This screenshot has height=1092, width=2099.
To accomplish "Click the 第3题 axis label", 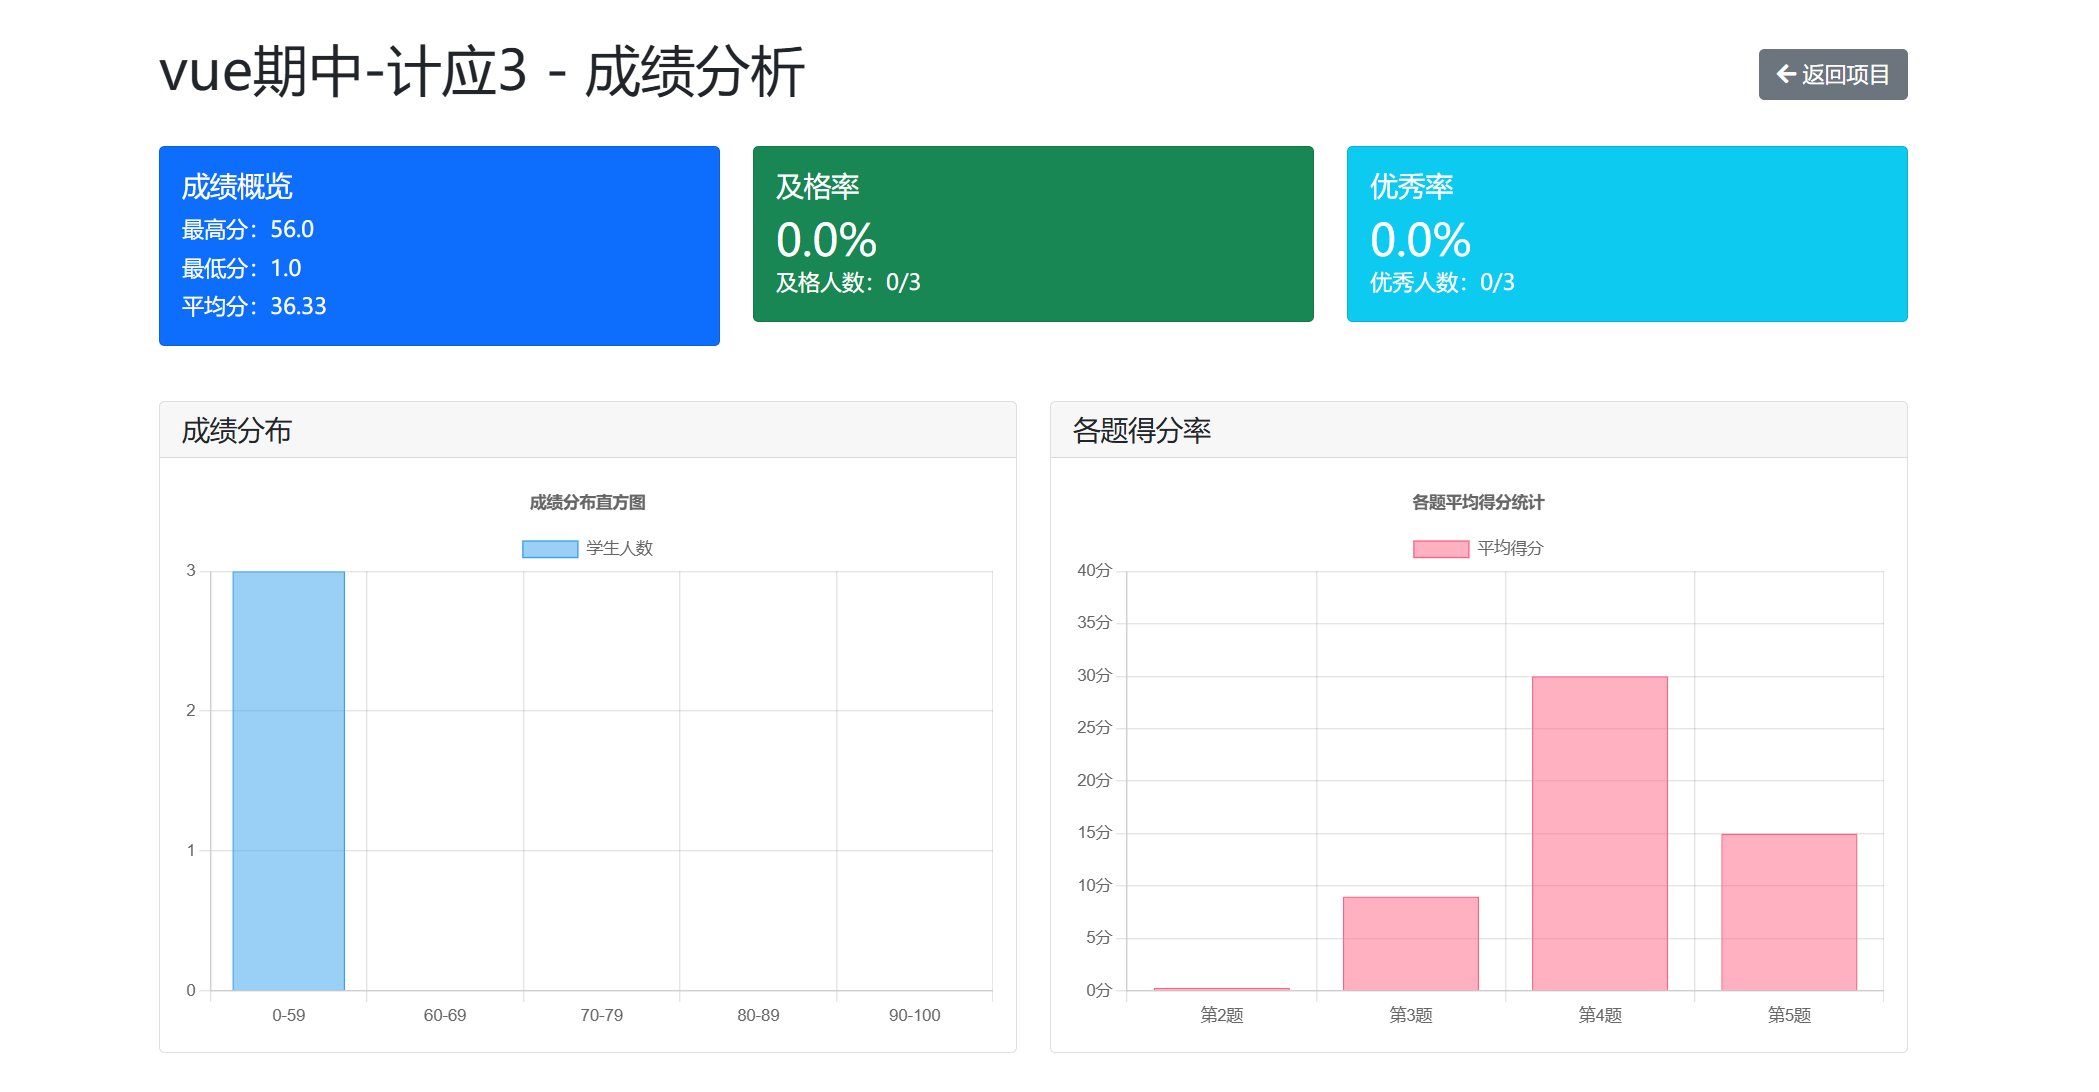I will (x=1411, y=1015).
